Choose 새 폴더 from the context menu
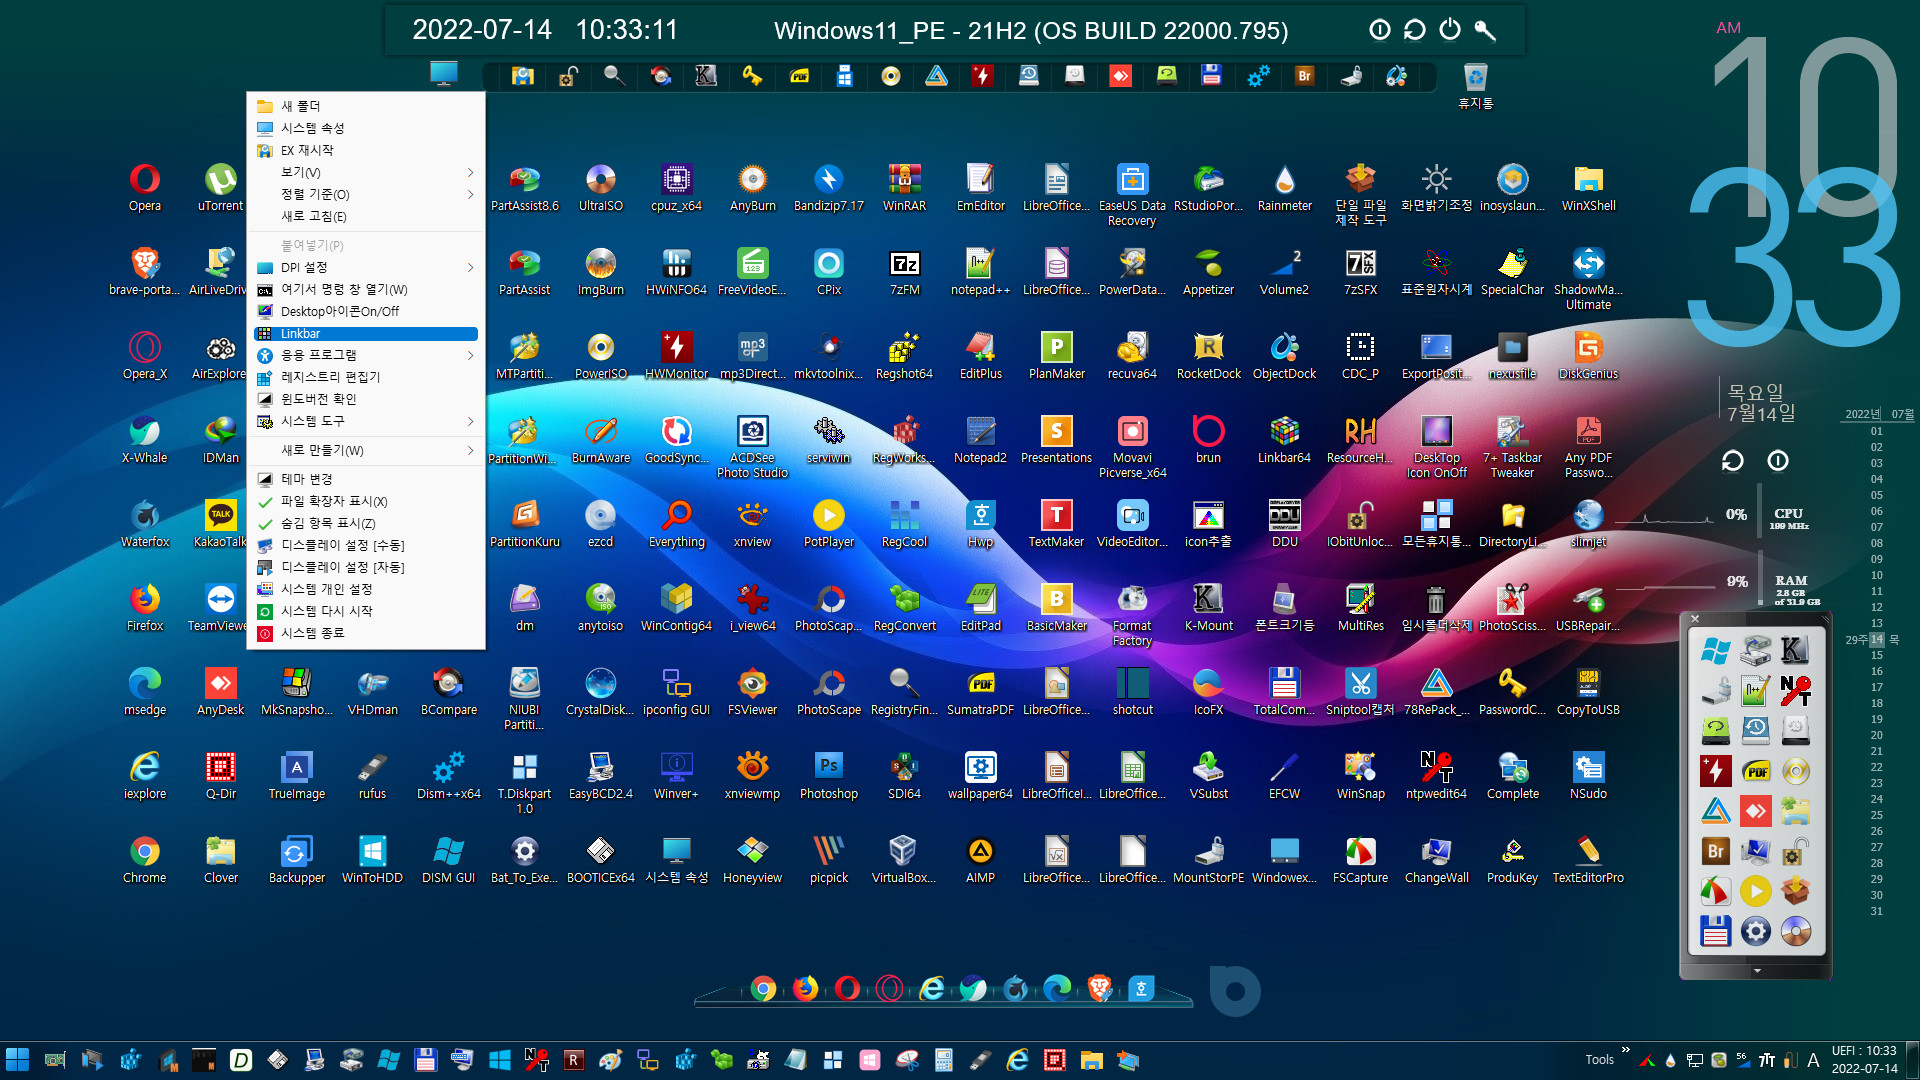This screenshot has width=1920, height=1080. pos(366,106)
